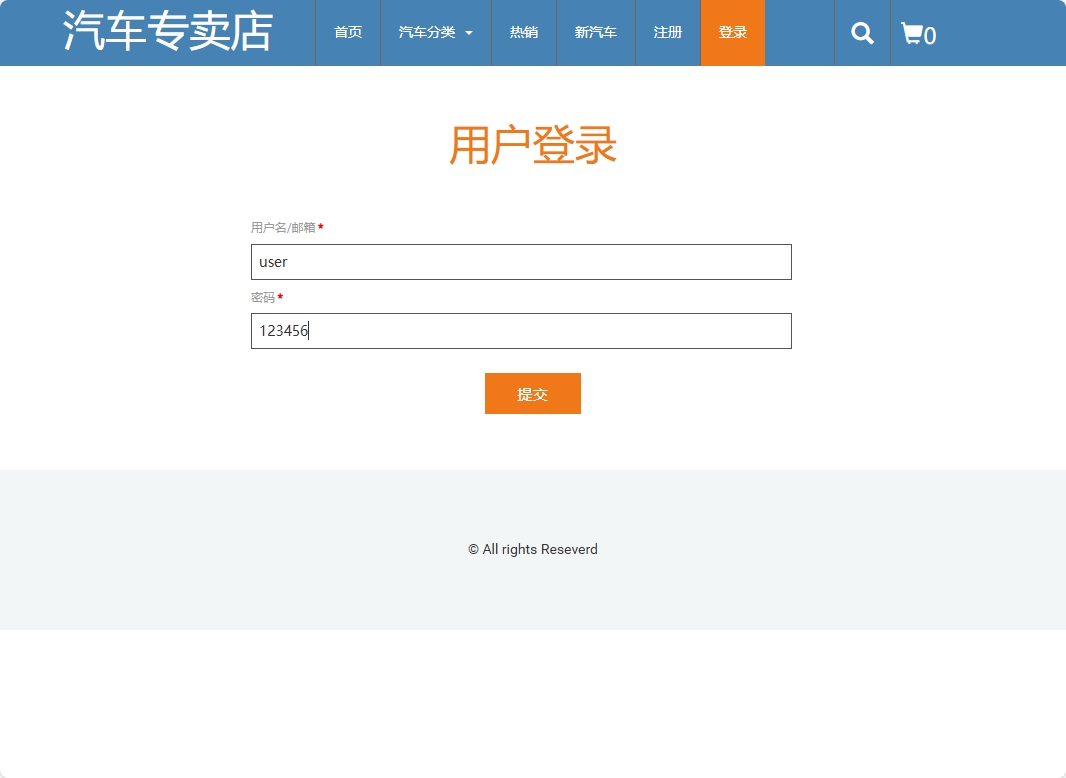Image resolution: width=1066 pixels, height=778 pixels.
Task: Click the '123456' text in password input
Action: [x=284, y=331]
